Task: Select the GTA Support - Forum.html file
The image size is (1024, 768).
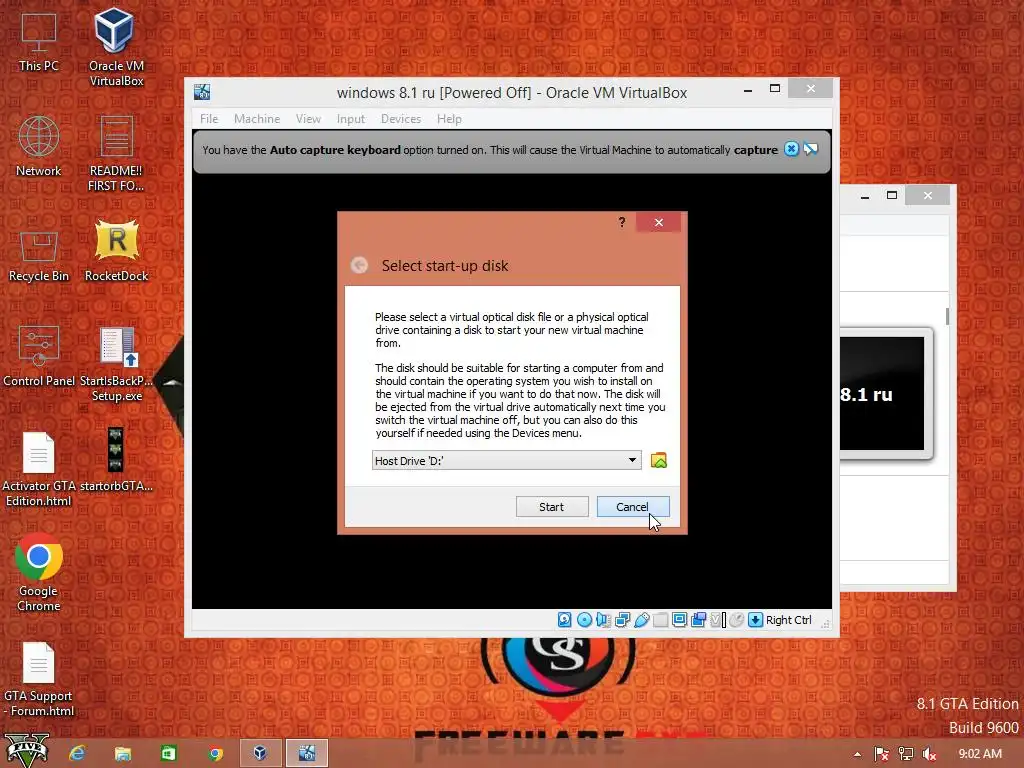Action: pyautogui.click(x=39, y=679)
